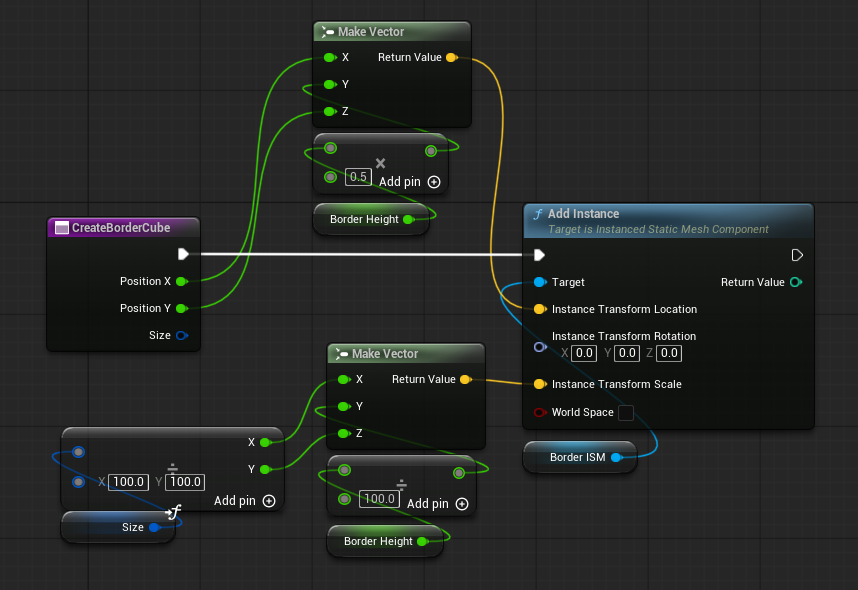Screen dimensions: 858x590
Task: Click the Add Instance execution input pin
Action: coord(540,254)
